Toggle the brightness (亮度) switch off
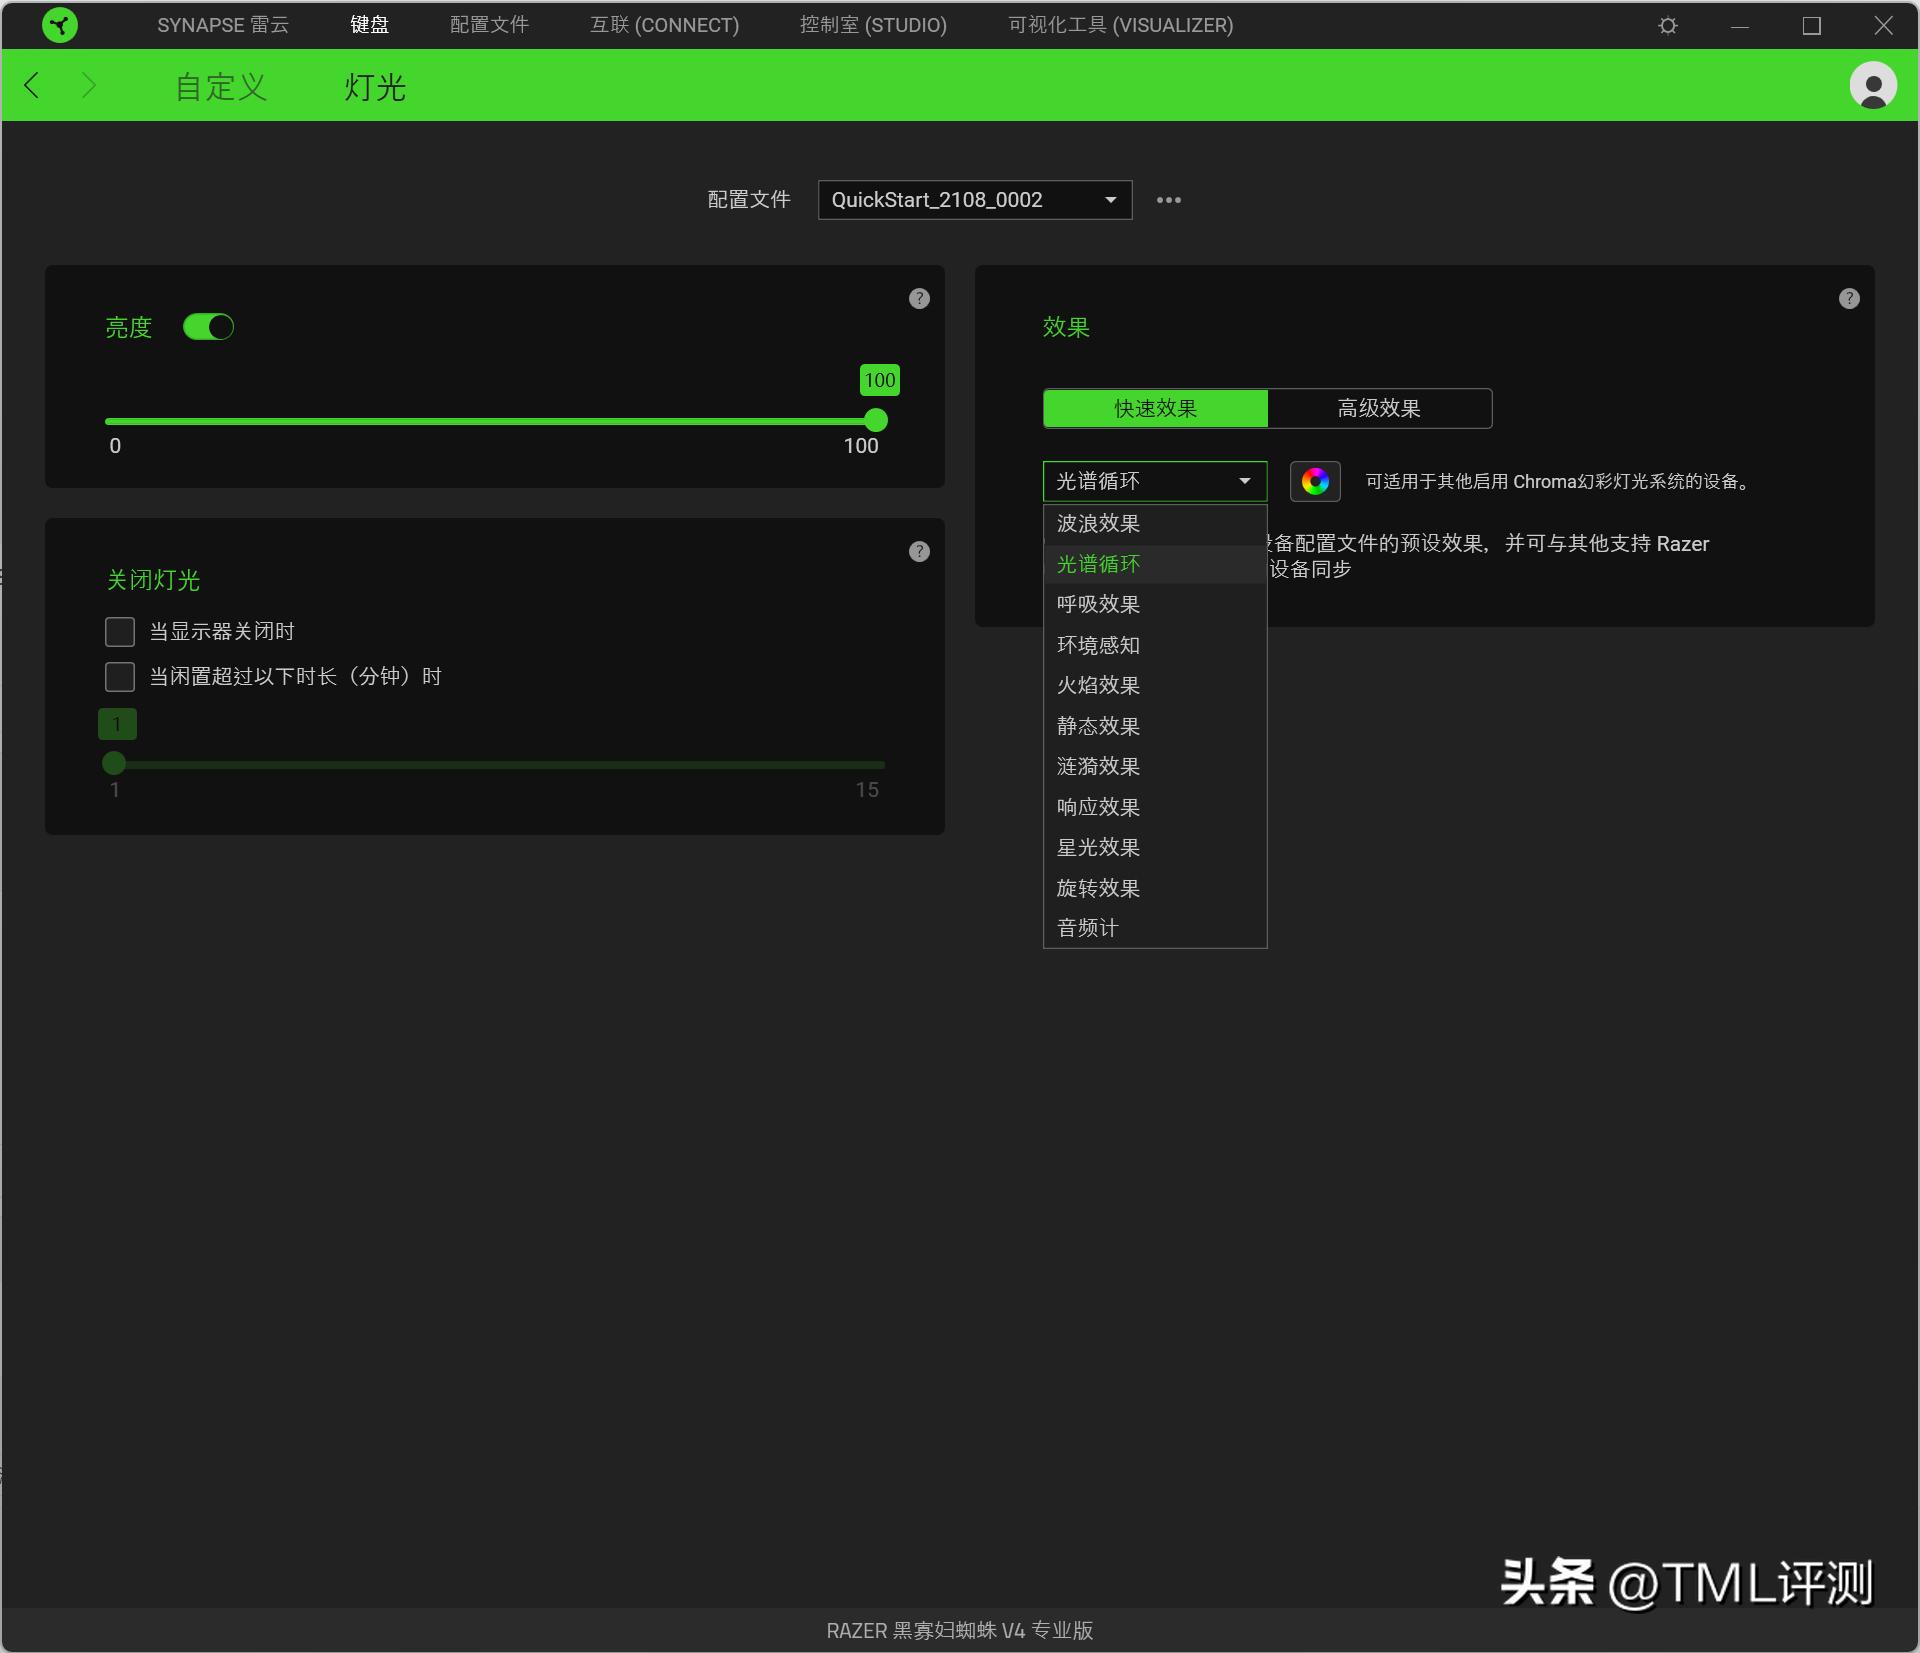This screenshot has width=1920, height=1653. (208, 328)
